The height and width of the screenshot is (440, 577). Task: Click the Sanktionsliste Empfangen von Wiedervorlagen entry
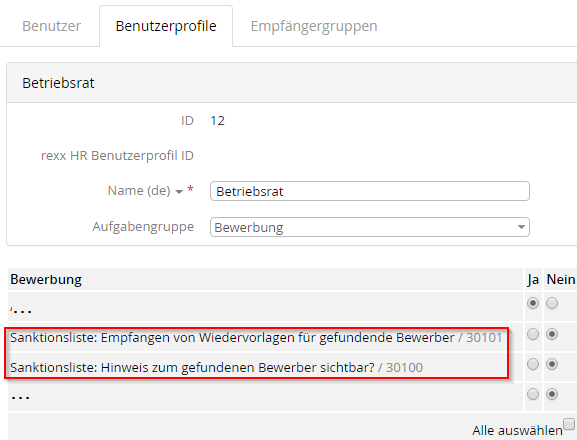[x=256, y=337]
